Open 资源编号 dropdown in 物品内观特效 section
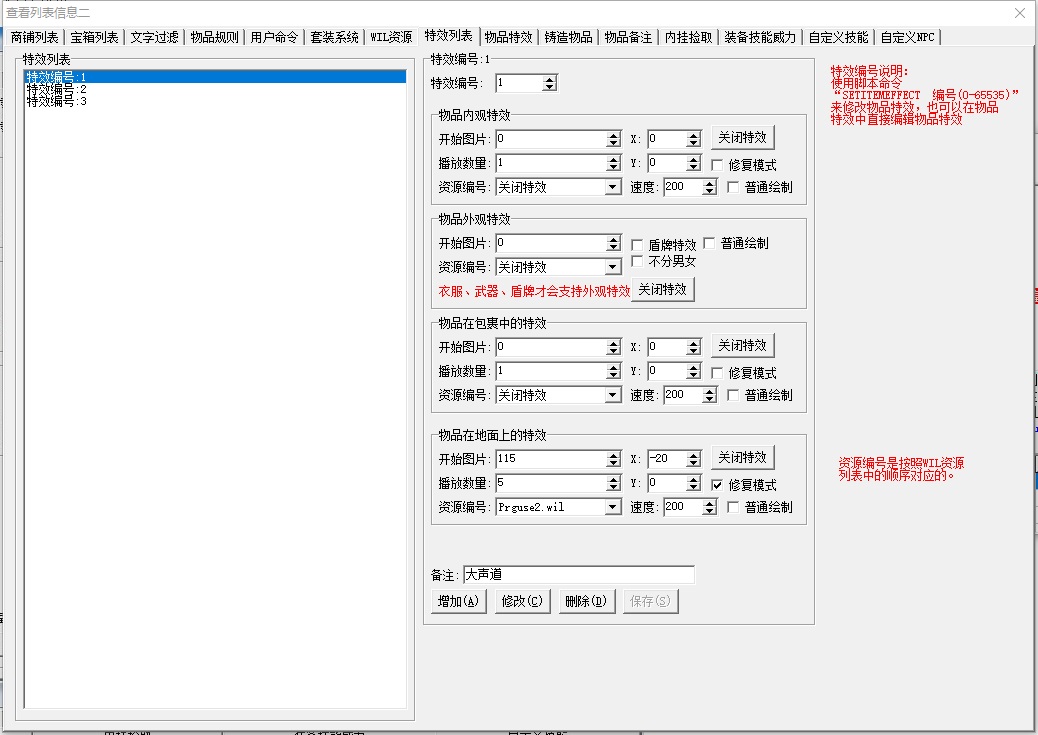The width and height of the screenshot is (1038, 735). [613, 187]
